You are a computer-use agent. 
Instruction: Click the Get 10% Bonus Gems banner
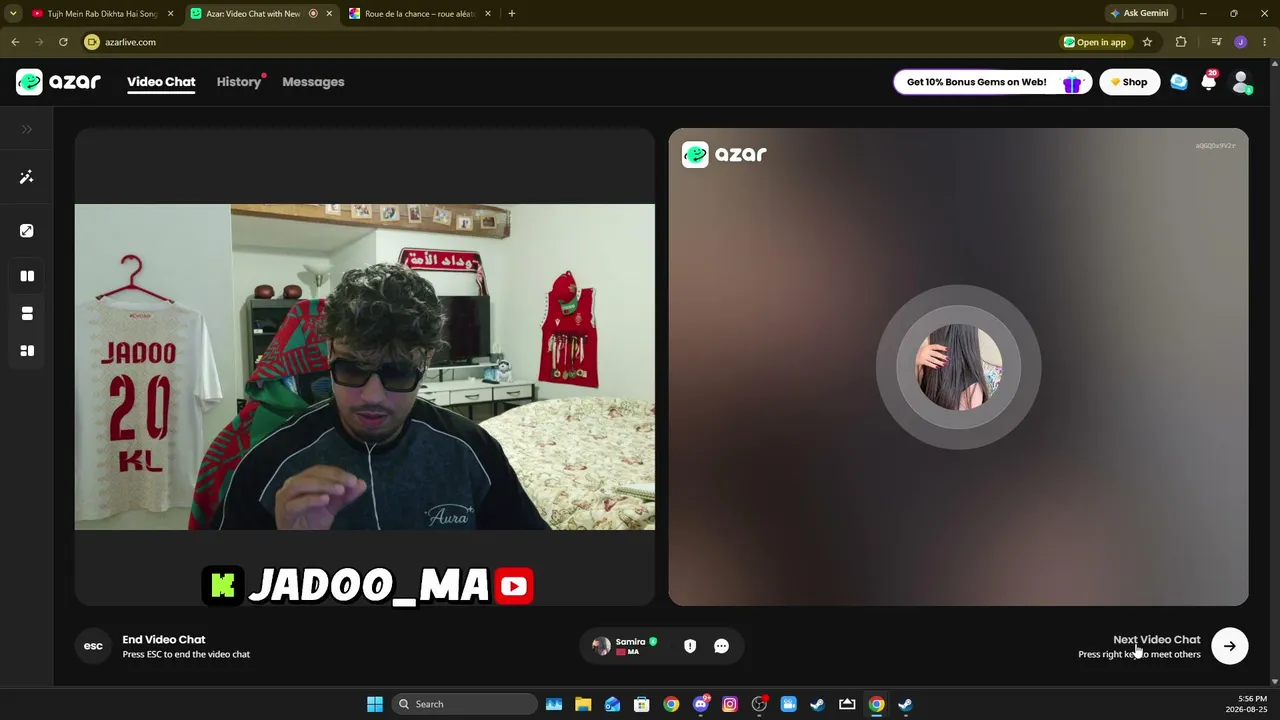[x=992, y=82]
